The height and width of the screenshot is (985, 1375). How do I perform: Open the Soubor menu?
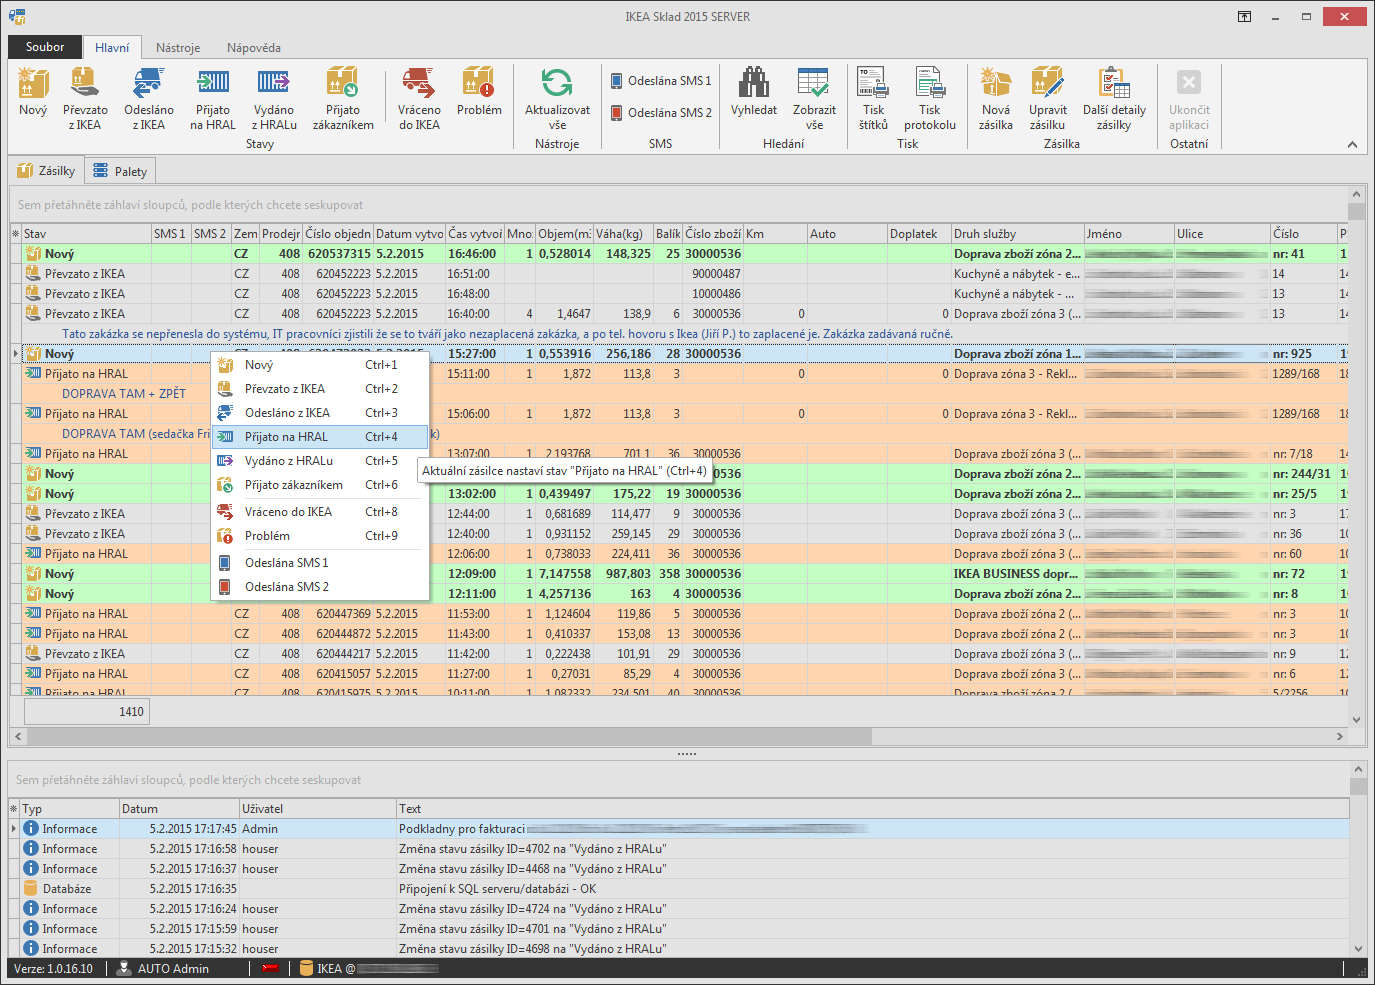click(45, 47)
